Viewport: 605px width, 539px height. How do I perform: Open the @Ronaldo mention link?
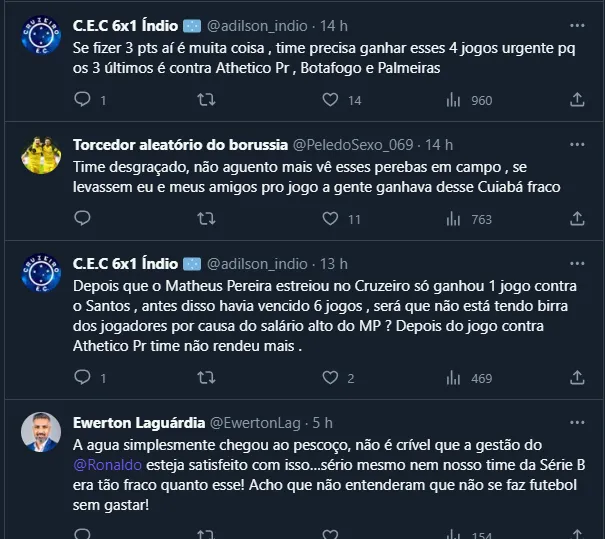point(107,464)
